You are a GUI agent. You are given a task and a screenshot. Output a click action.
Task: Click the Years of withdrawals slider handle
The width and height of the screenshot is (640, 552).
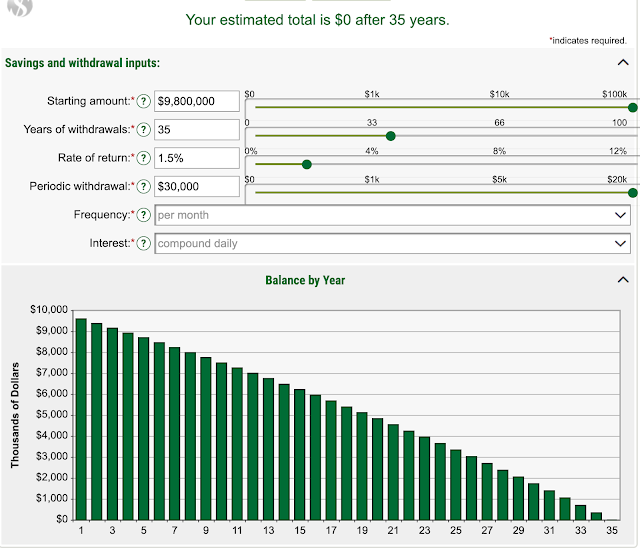pos(391,136)
